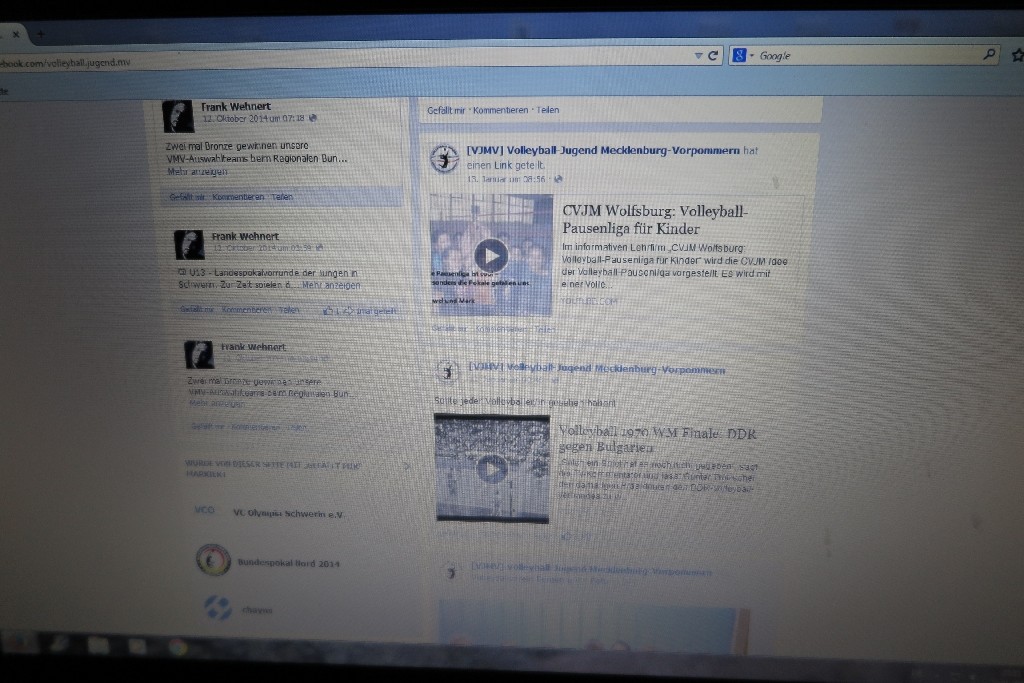1024x683 pixels.
Task: Open Google Chrome from the taskbar
Action: [176, 647]
